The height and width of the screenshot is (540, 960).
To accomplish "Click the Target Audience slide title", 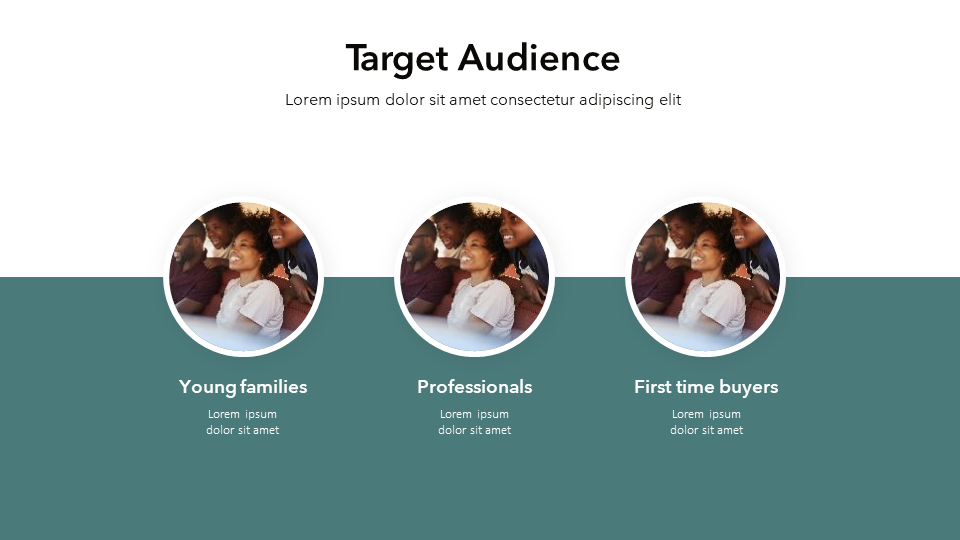I will (x=483, y=58).
